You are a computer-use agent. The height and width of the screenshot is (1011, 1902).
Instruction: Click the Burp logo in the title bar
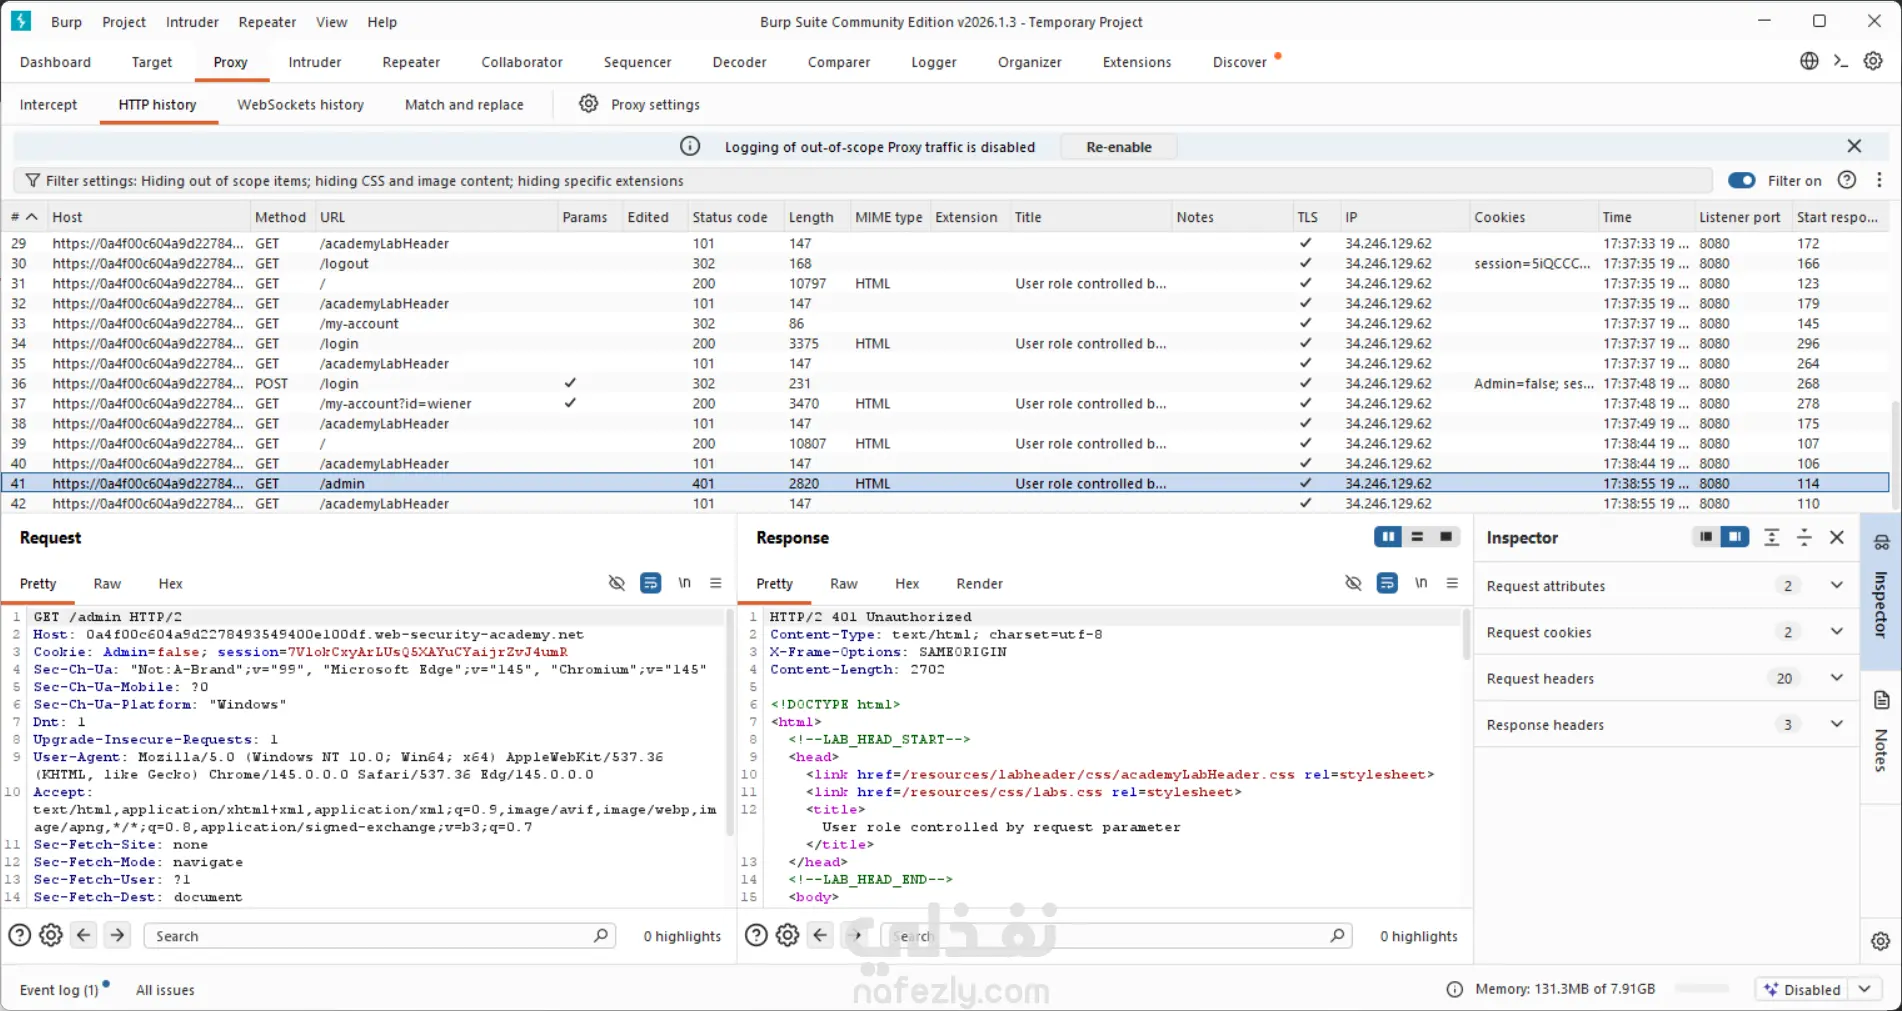click(21, 21)
